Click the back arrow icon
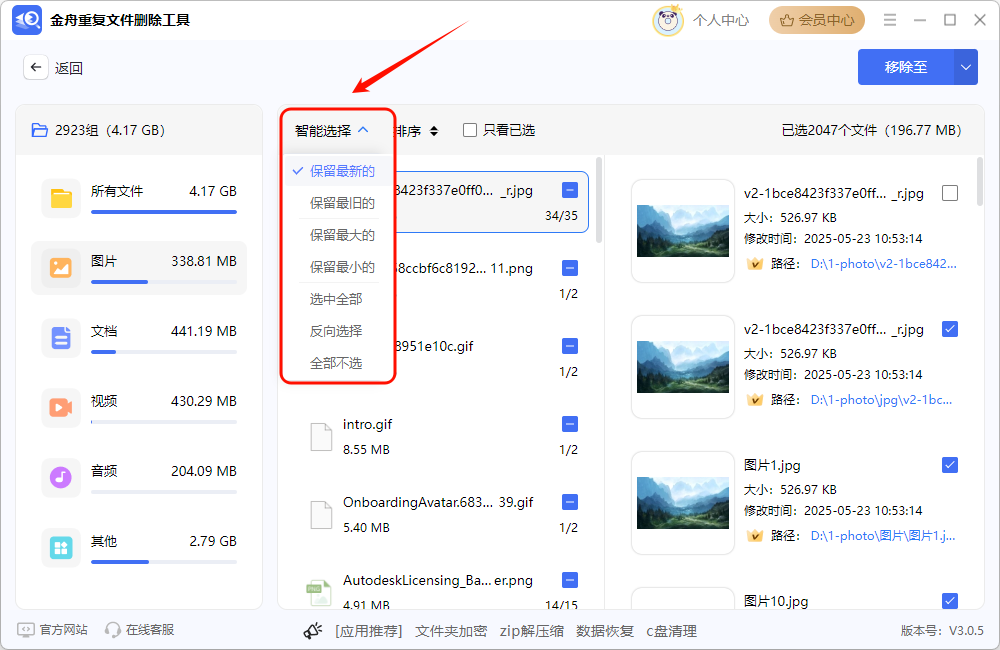Viewport: 1000px width, 650px height. point(36,67)
